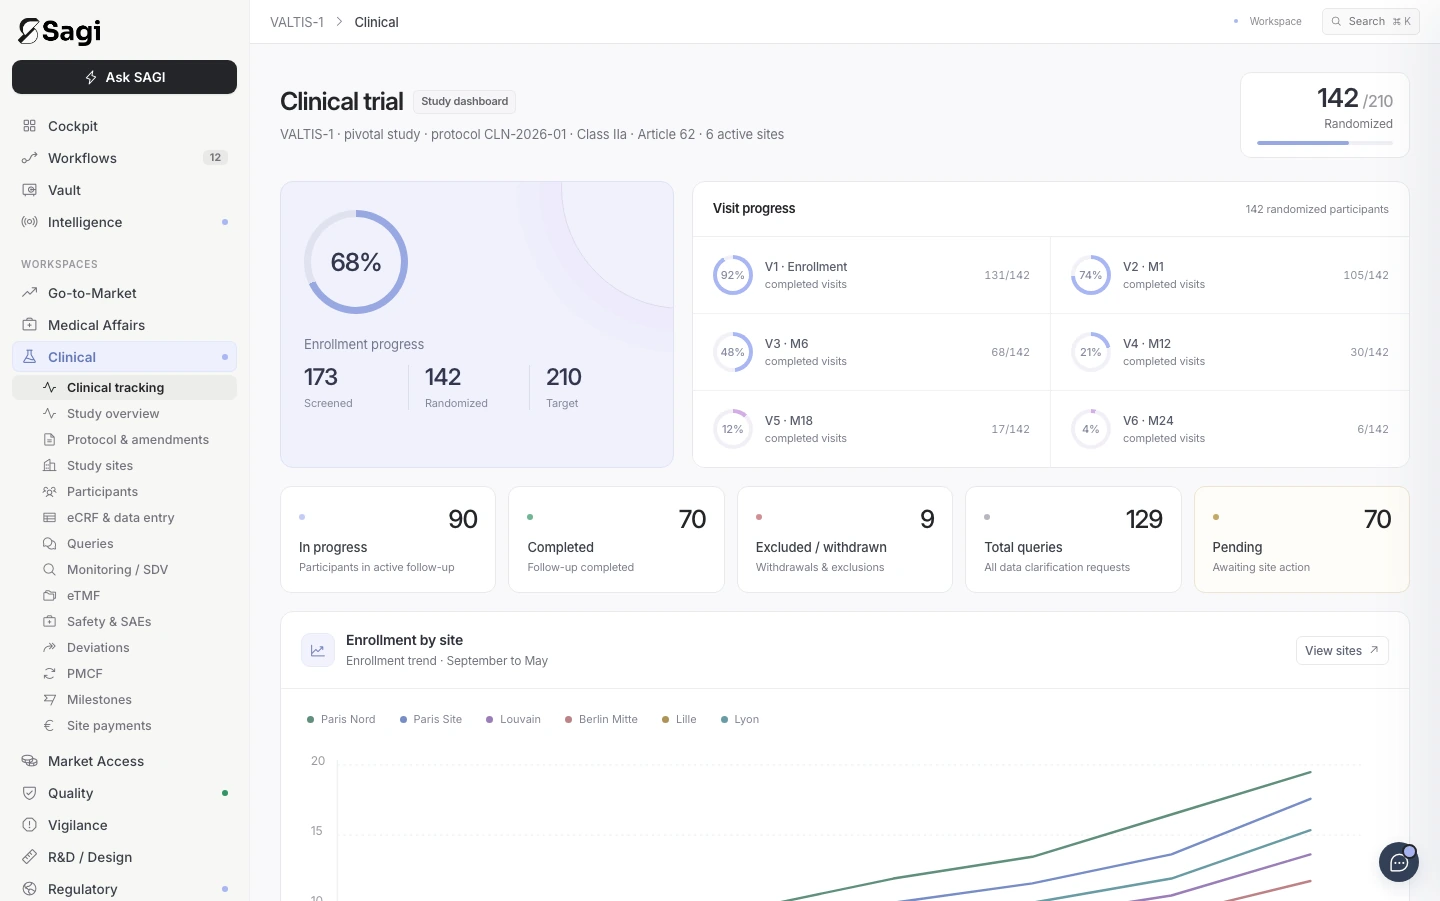This screenshot has height=901, width=1440.
Task: Click the Clinical flask icon
Action: (30, 357)
